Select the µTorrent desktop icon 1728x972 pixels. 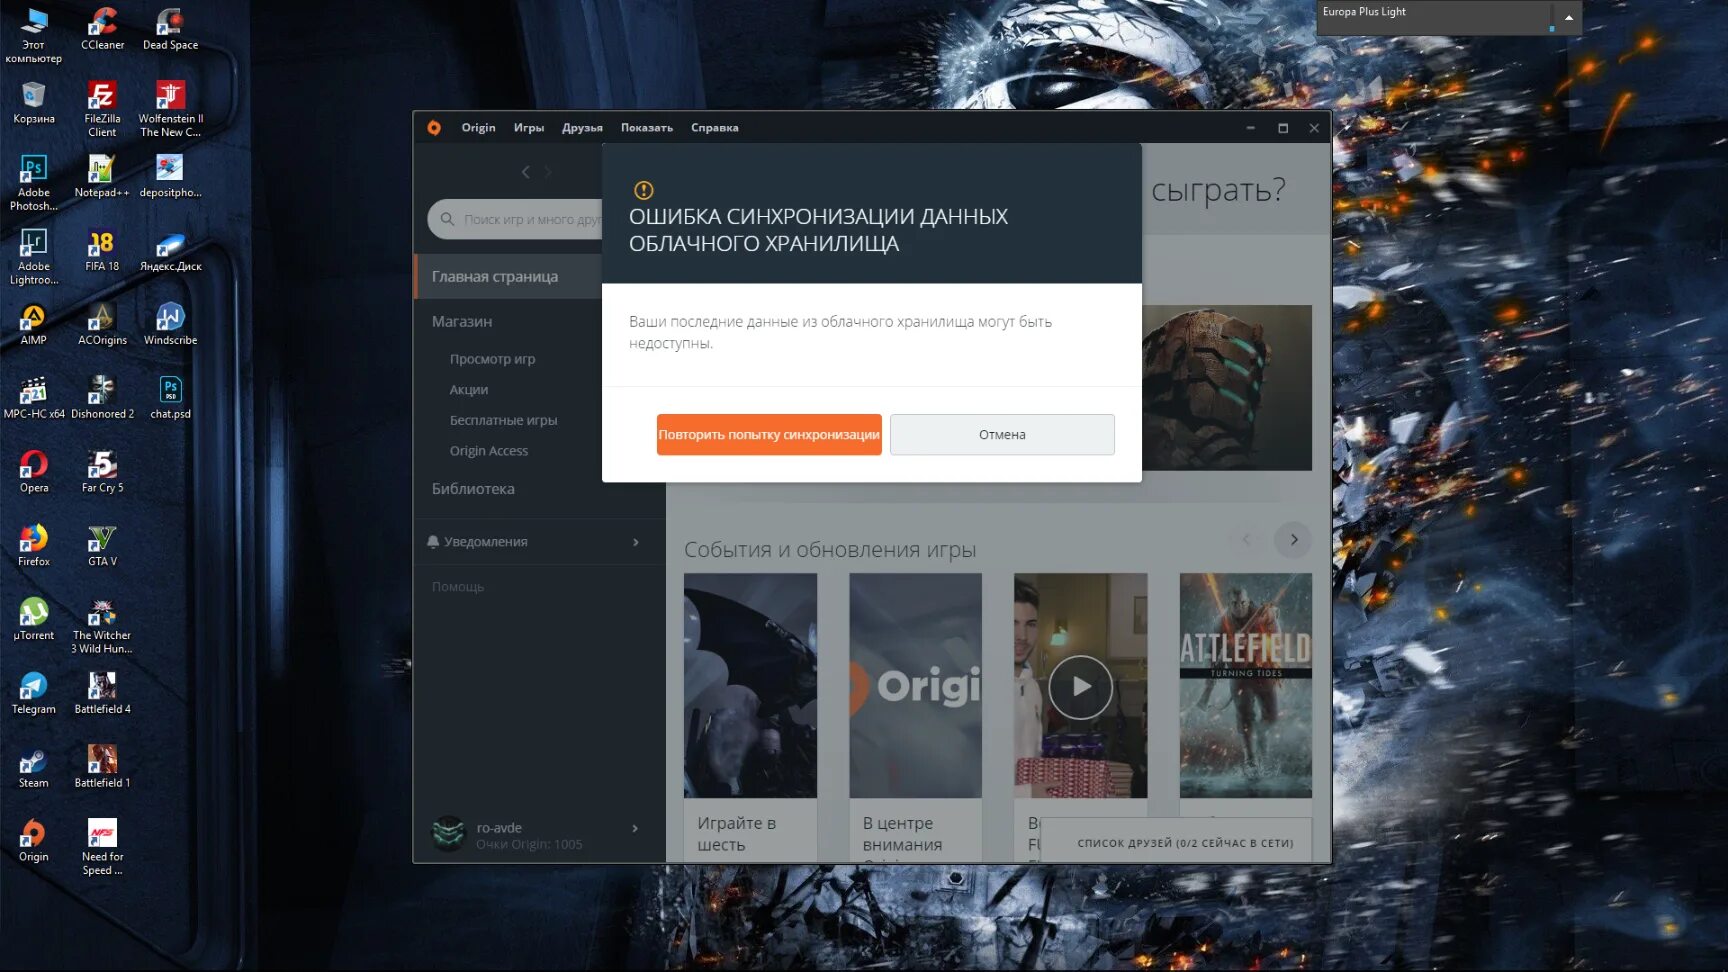pyautogui.click(x=34, y=620)
